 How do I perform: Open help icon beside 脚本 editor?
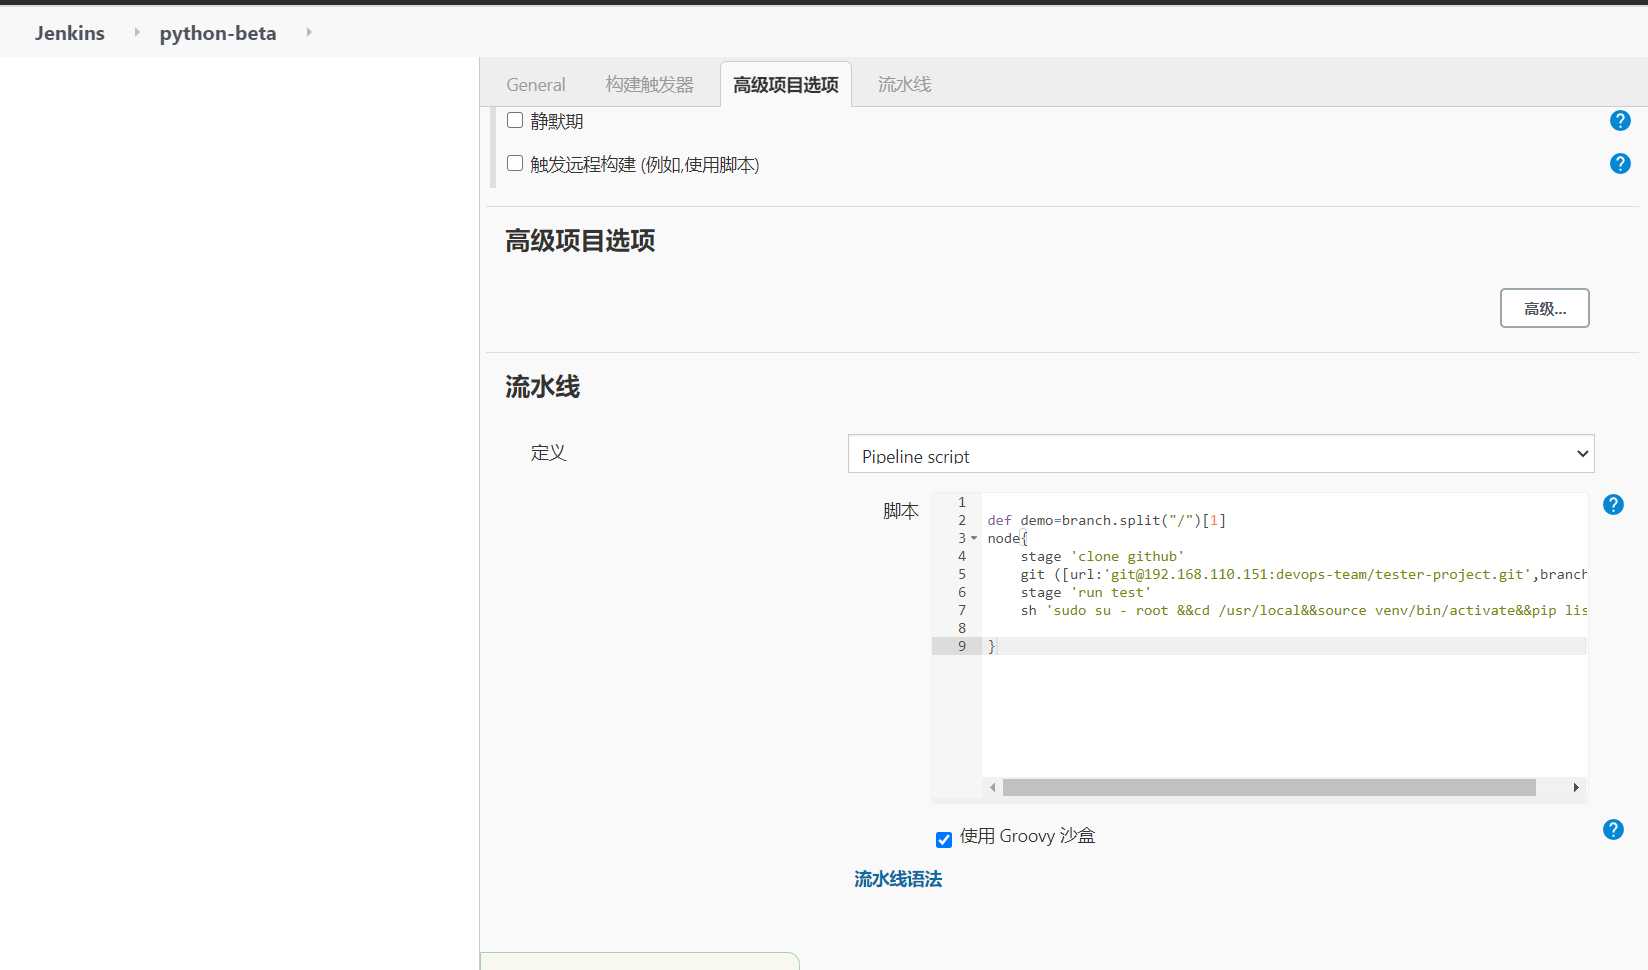(1613, 505)
